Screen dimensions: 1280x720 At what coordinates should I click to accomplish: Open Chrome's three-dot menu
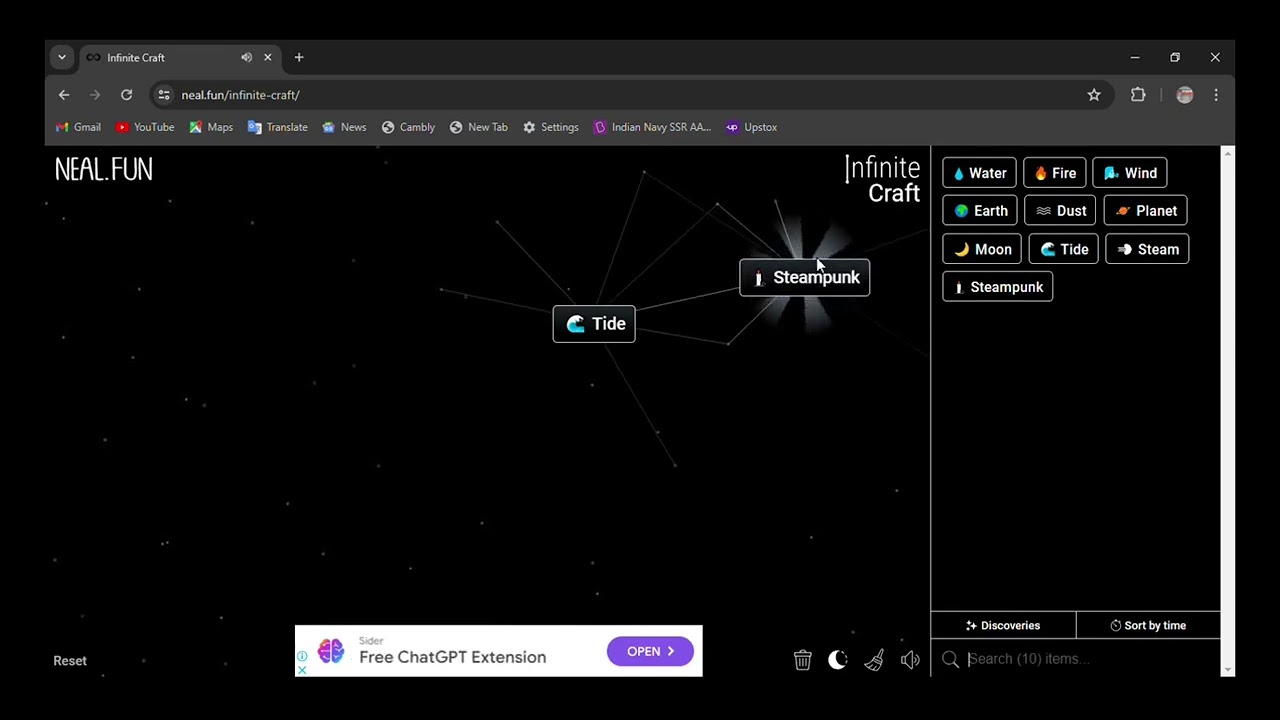click(1216, 95)
